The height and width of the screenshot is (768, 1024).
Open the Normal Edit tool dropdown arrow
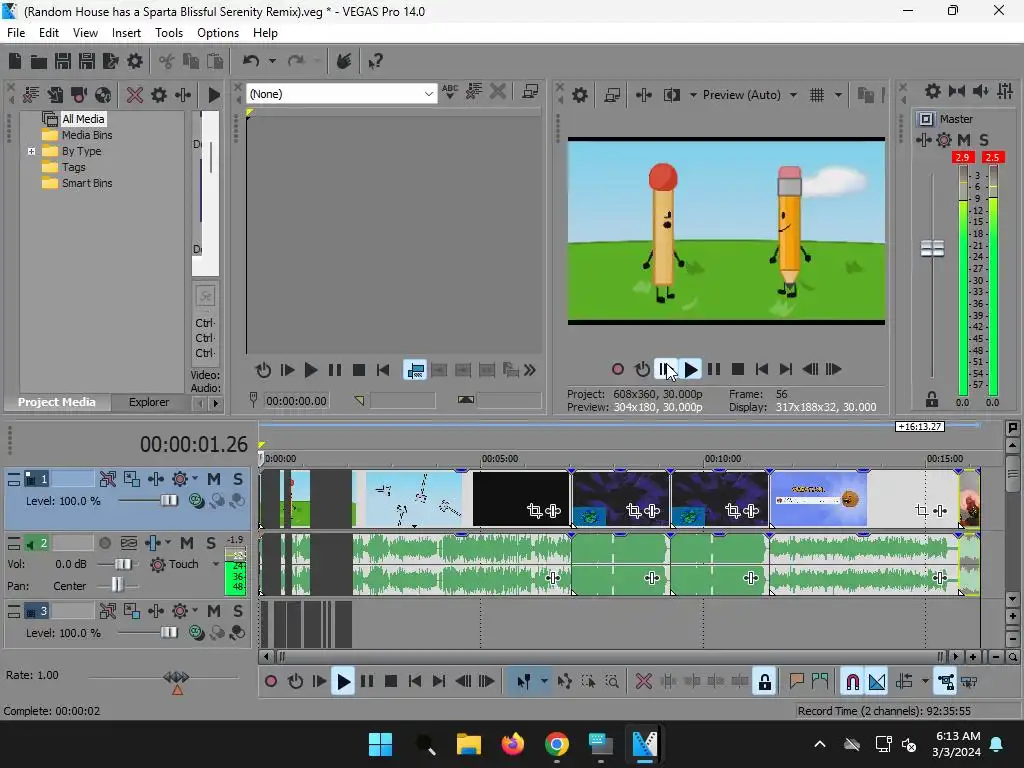coord(544,682)
